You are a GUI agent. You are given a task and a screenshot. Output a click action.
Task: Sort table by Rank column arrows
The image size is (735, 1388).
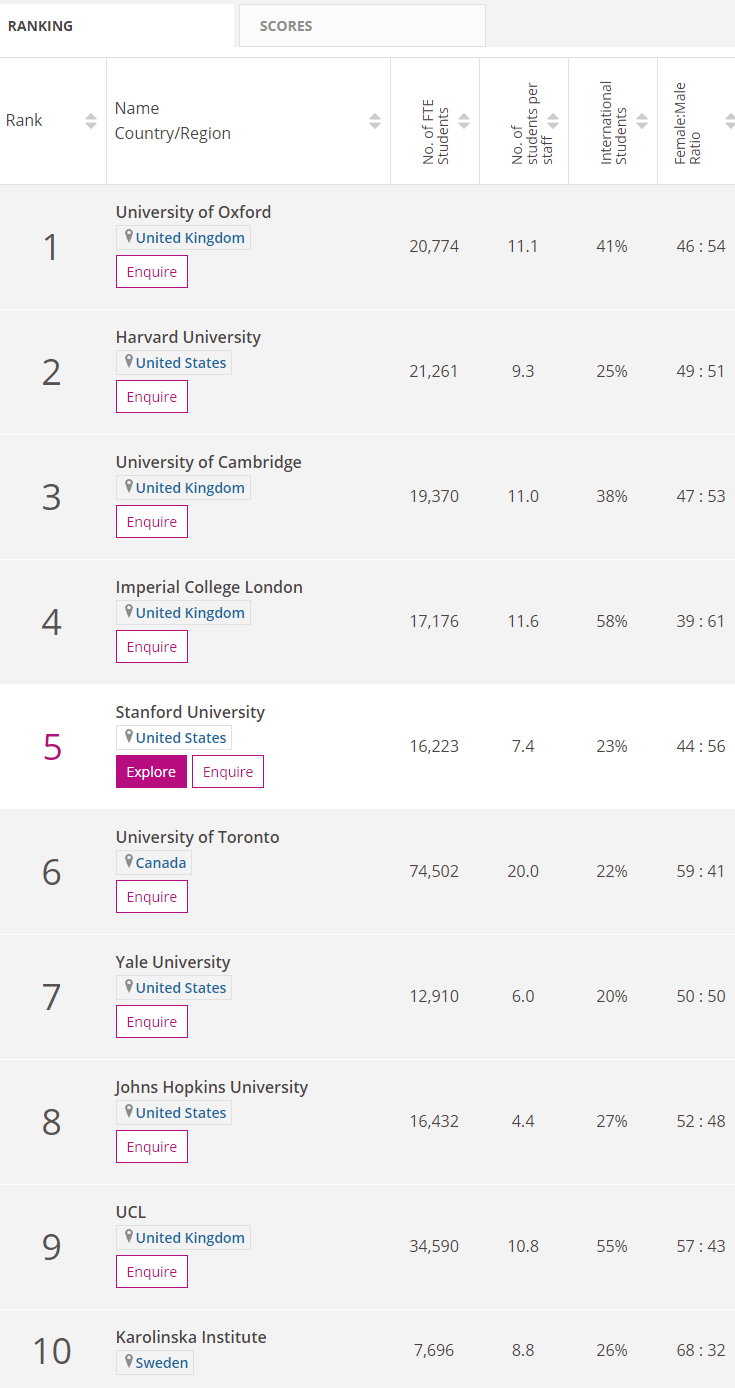91,121
